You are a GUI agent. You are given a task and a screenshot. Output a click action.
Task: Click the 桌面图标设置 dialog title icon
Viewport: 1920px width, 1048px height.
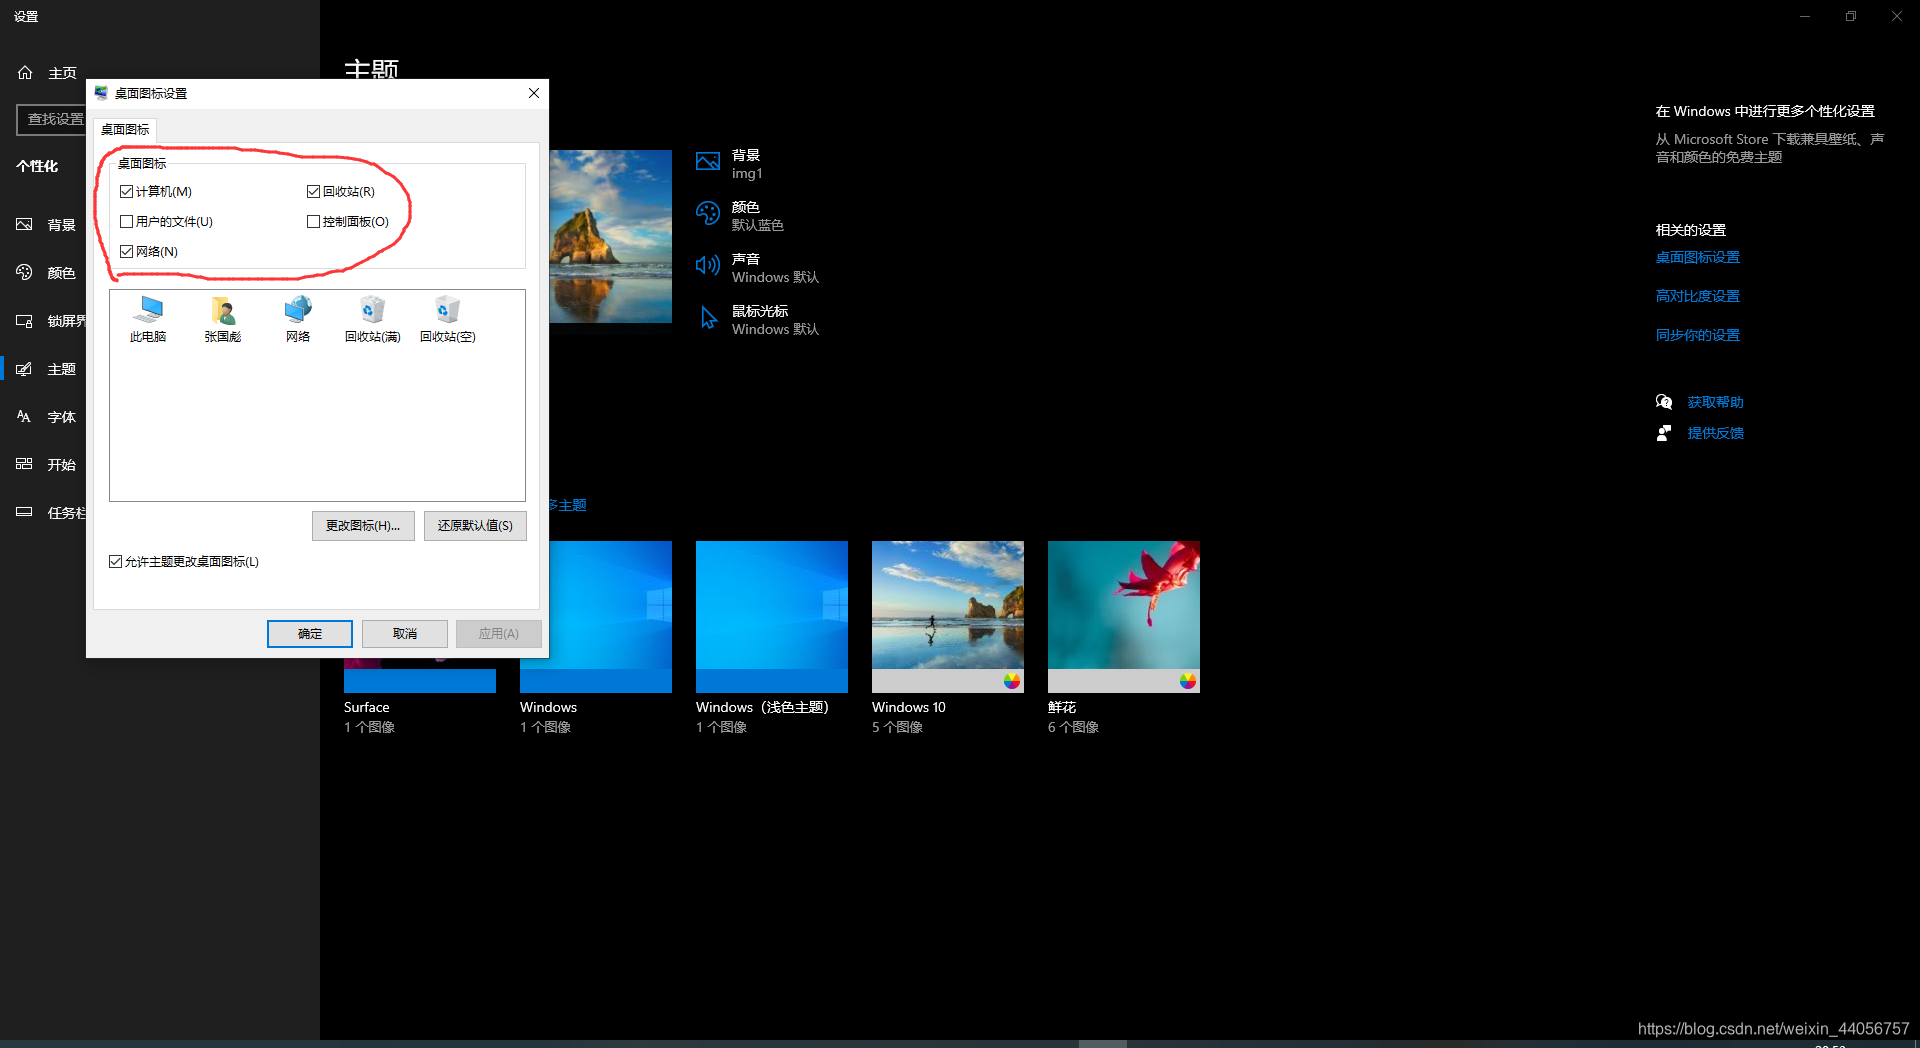tap(101, 93)
